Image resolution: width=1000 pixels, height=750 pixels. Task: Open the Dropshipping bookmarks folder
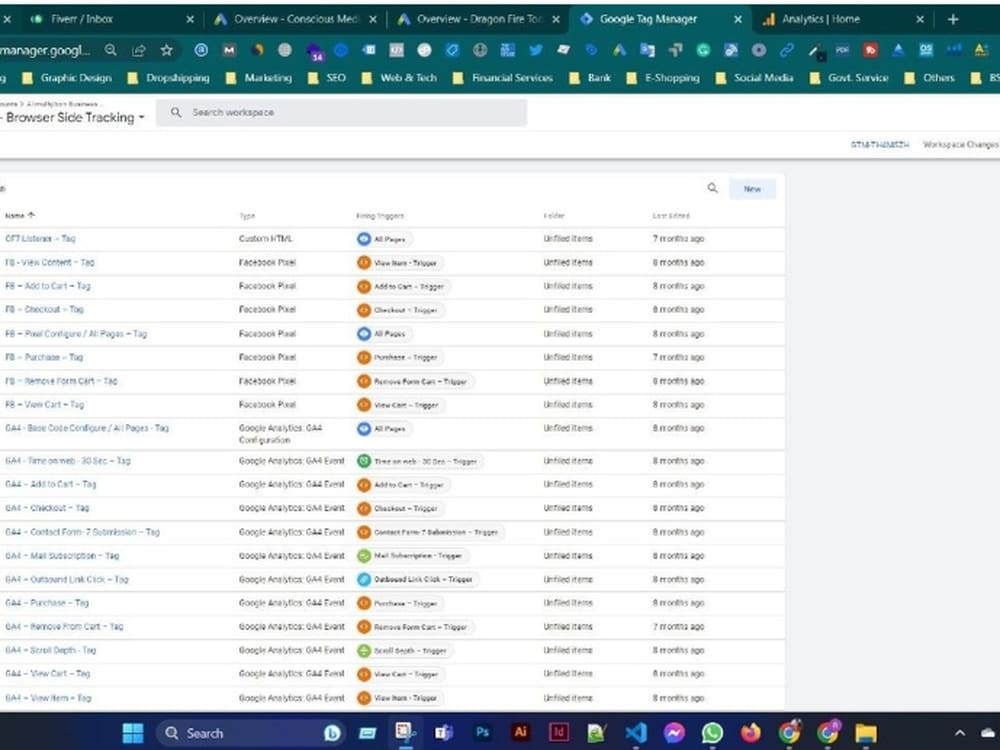click(x=168, y=78)
